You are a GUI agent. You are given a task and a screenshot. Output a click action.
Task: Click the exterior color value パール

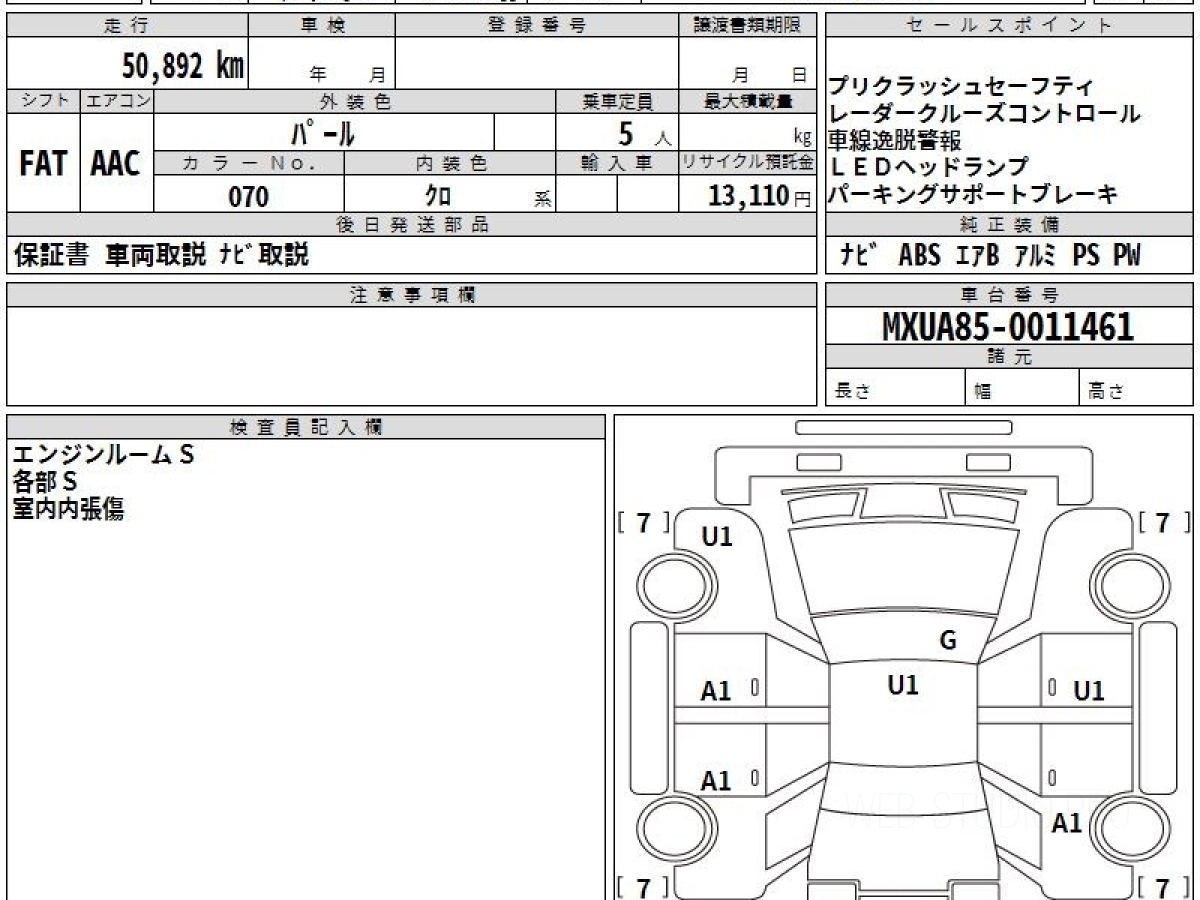[x=323, y=131]
